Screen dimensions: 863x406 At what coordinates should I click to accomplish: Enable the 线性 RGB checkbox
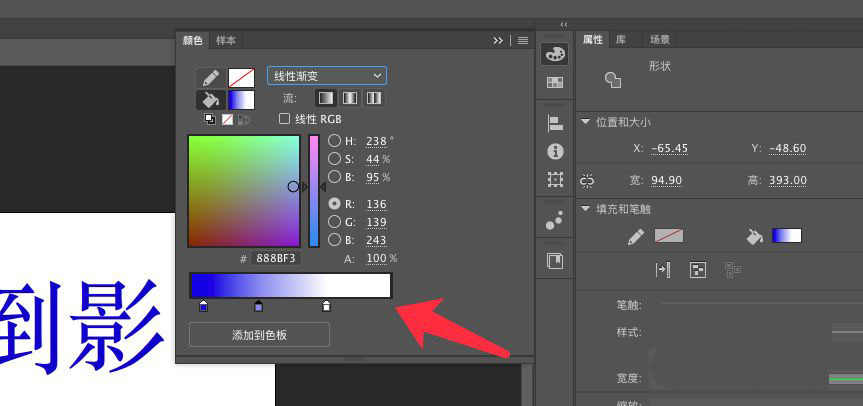(x=285, y=119)
